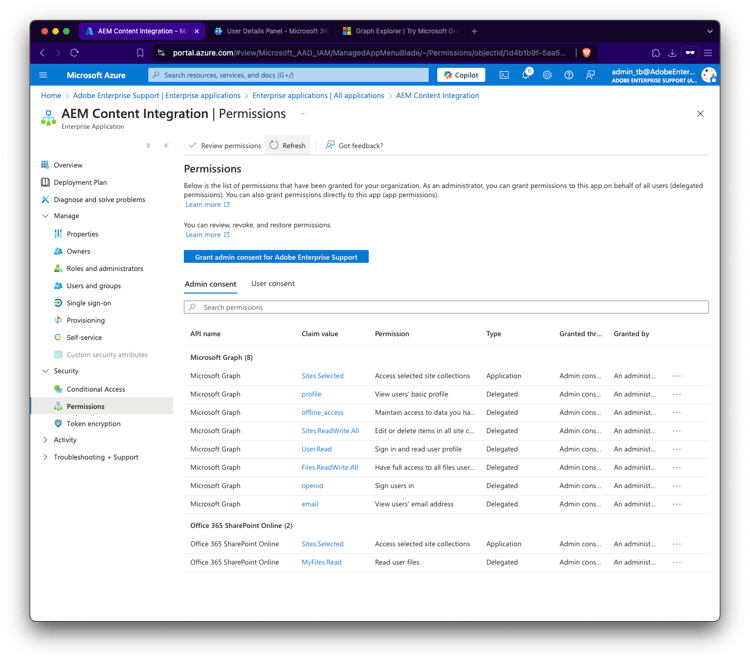Open the Azure portal hamburger menu
The image size is (750, 661).
tap(43, 75)
